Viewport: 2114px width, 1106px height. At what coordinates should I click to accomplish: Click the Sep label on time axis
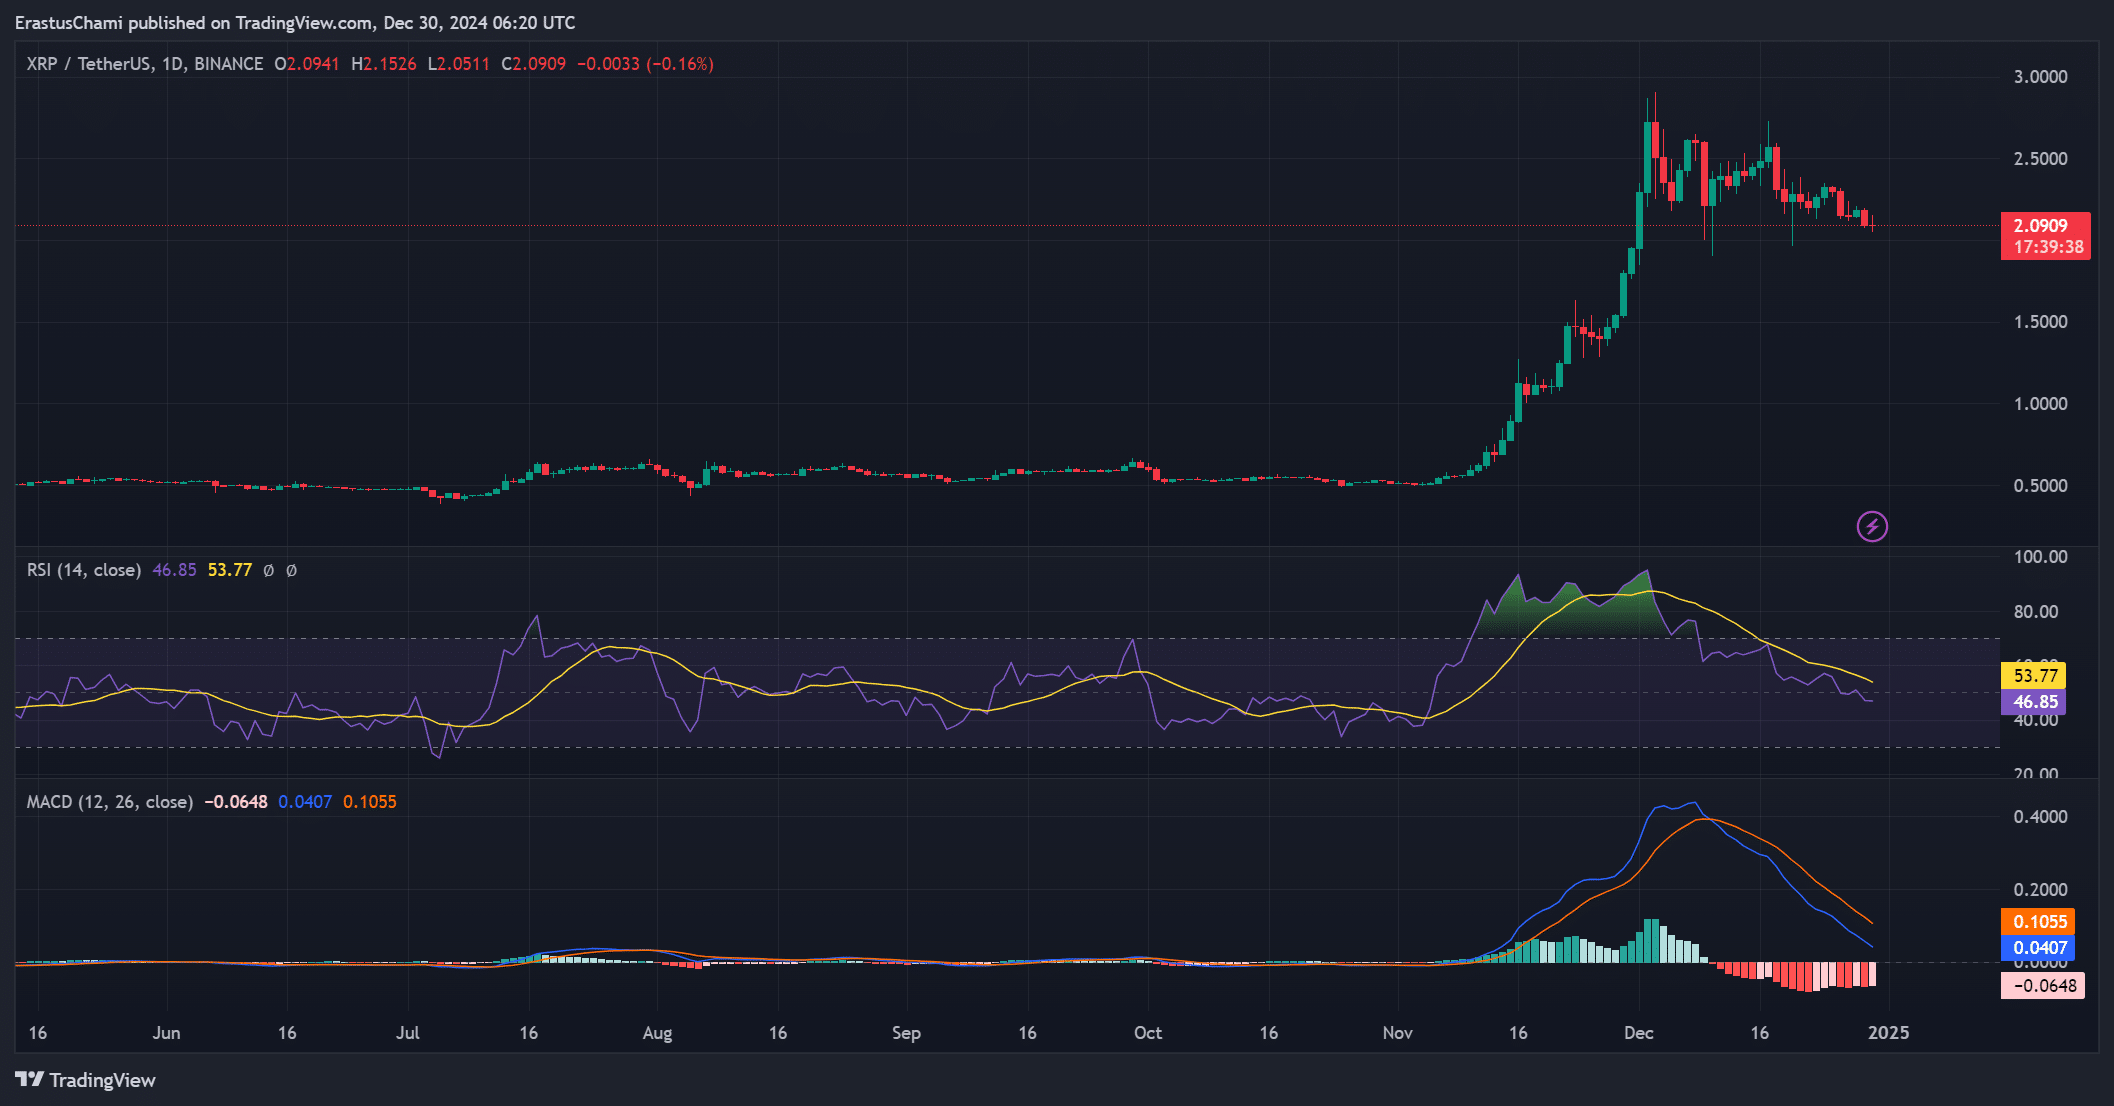click(906, 1033)
